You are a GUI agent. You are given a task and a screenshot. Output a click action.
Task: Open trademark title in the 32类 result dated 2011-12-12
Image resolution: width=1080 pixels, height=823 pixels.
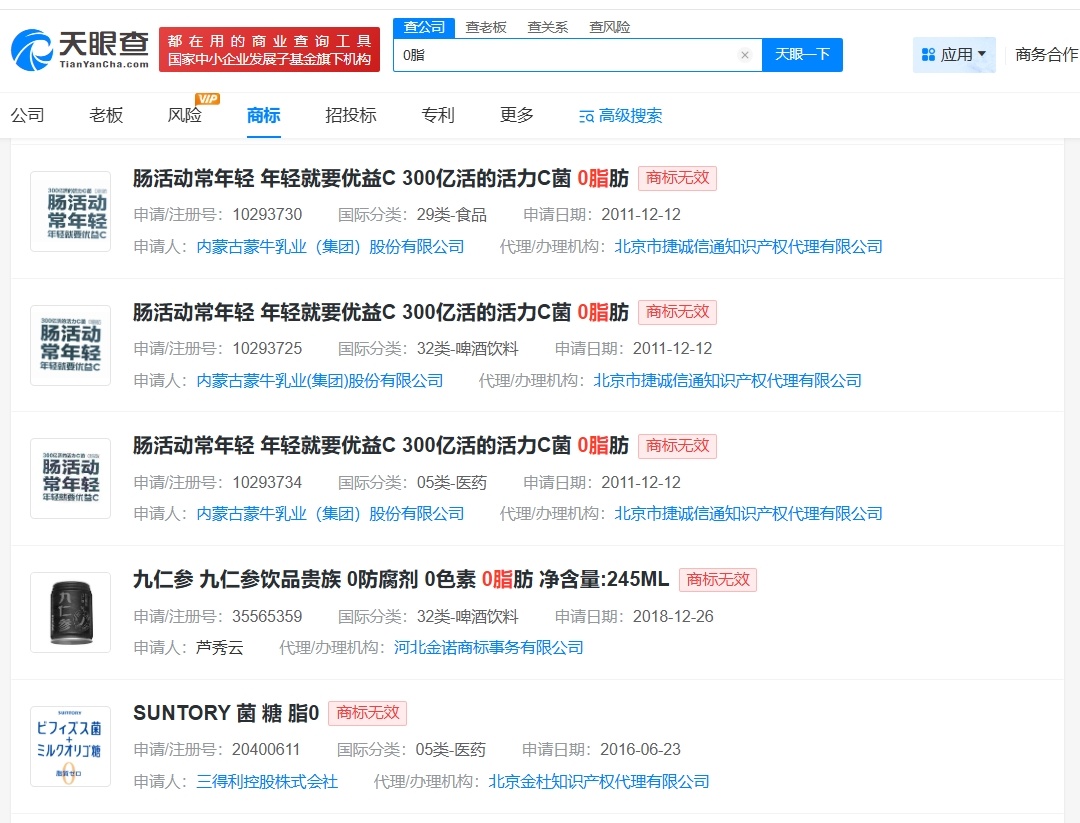point(381,312)
